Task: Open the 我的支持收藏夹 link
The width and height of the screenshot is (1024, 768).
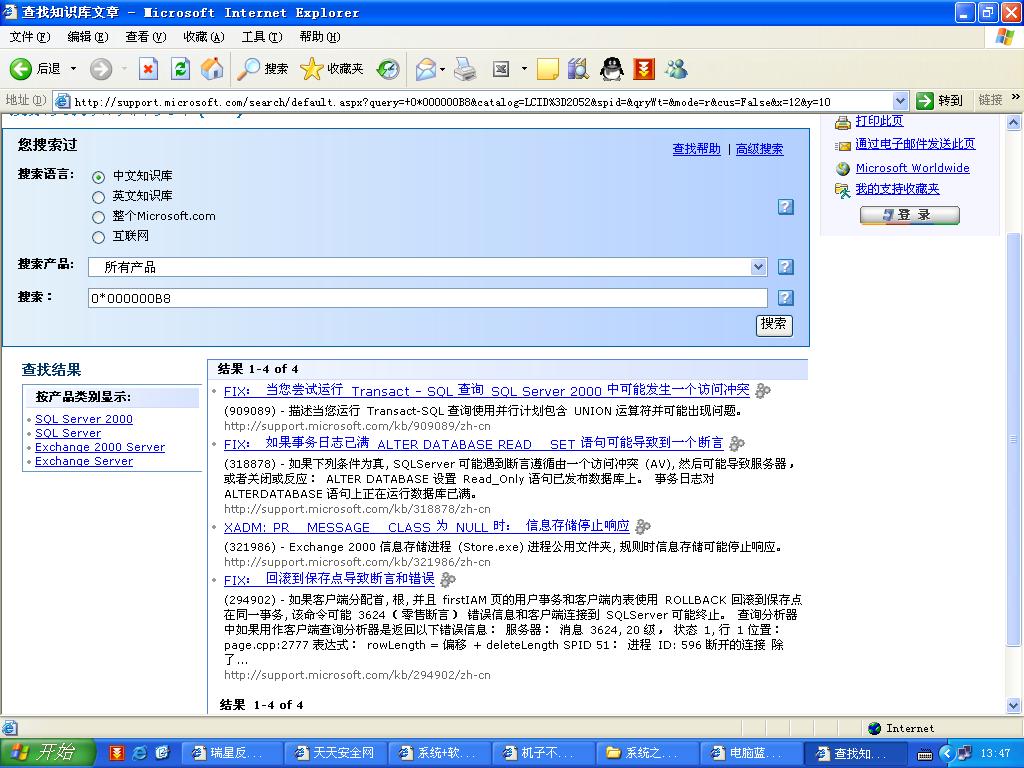Action: pos(897,189)
